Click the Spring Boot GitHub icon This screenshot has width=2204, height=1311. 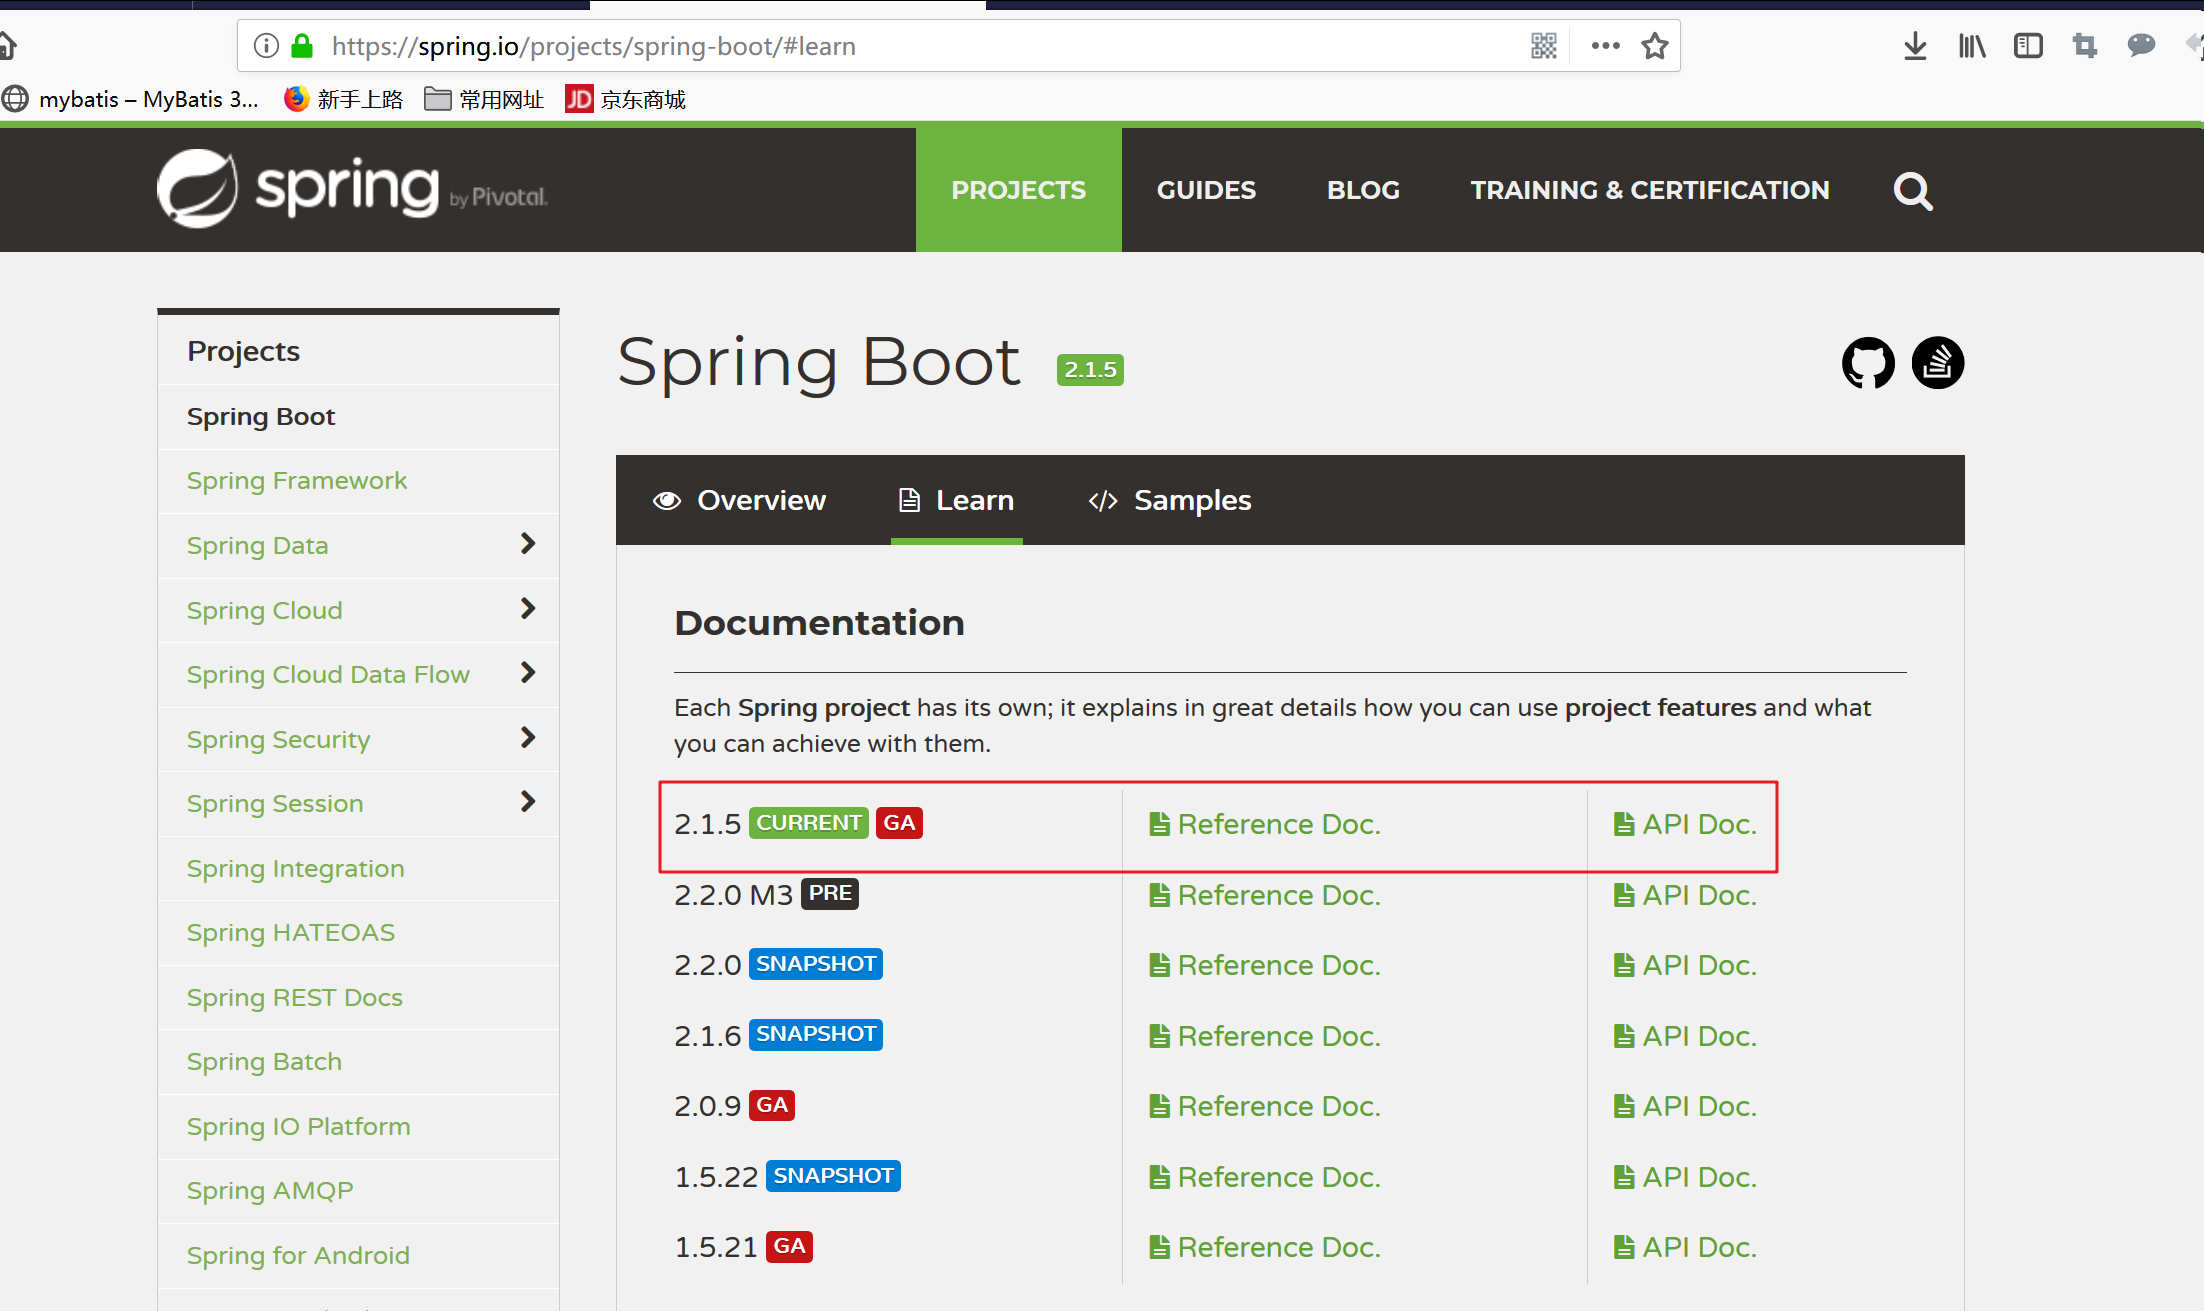pyautogui.click(x=1866, y=363)
